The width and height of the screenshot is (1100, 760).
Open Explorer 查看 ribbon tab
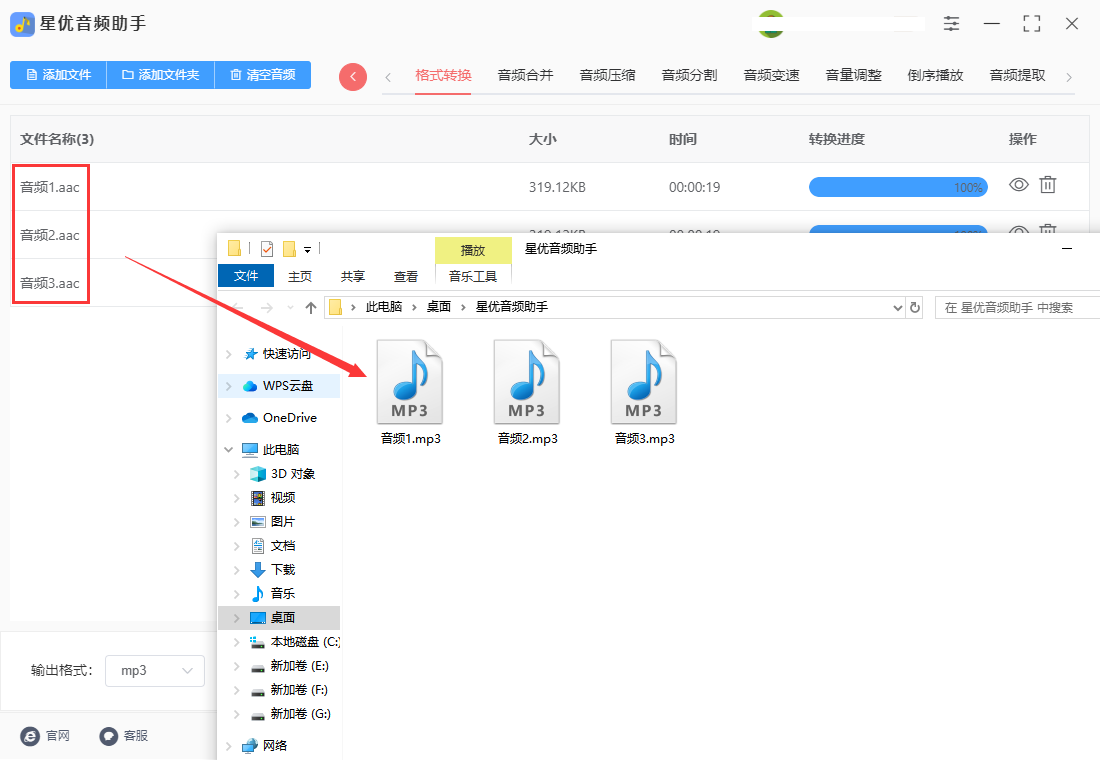(405, 276)
